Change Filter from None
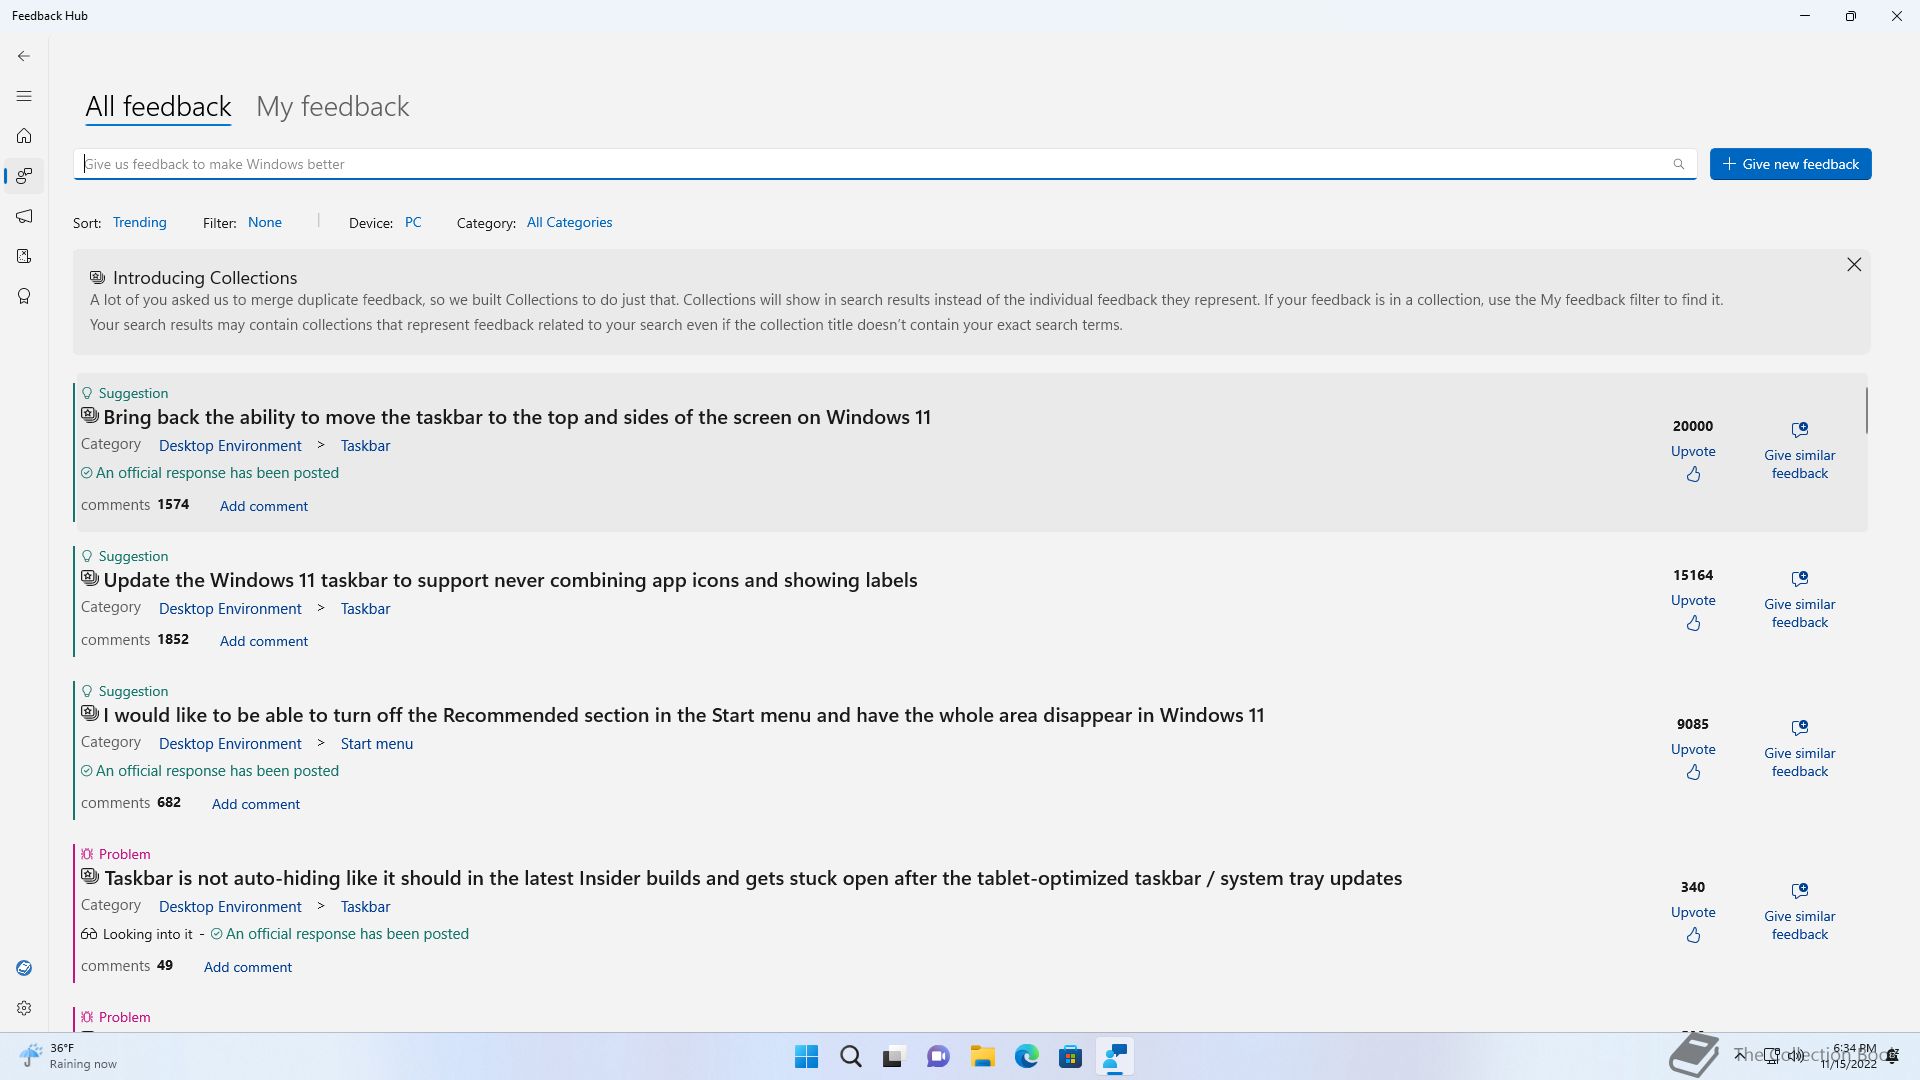1920x1080 pixels. tap(265, 222)
